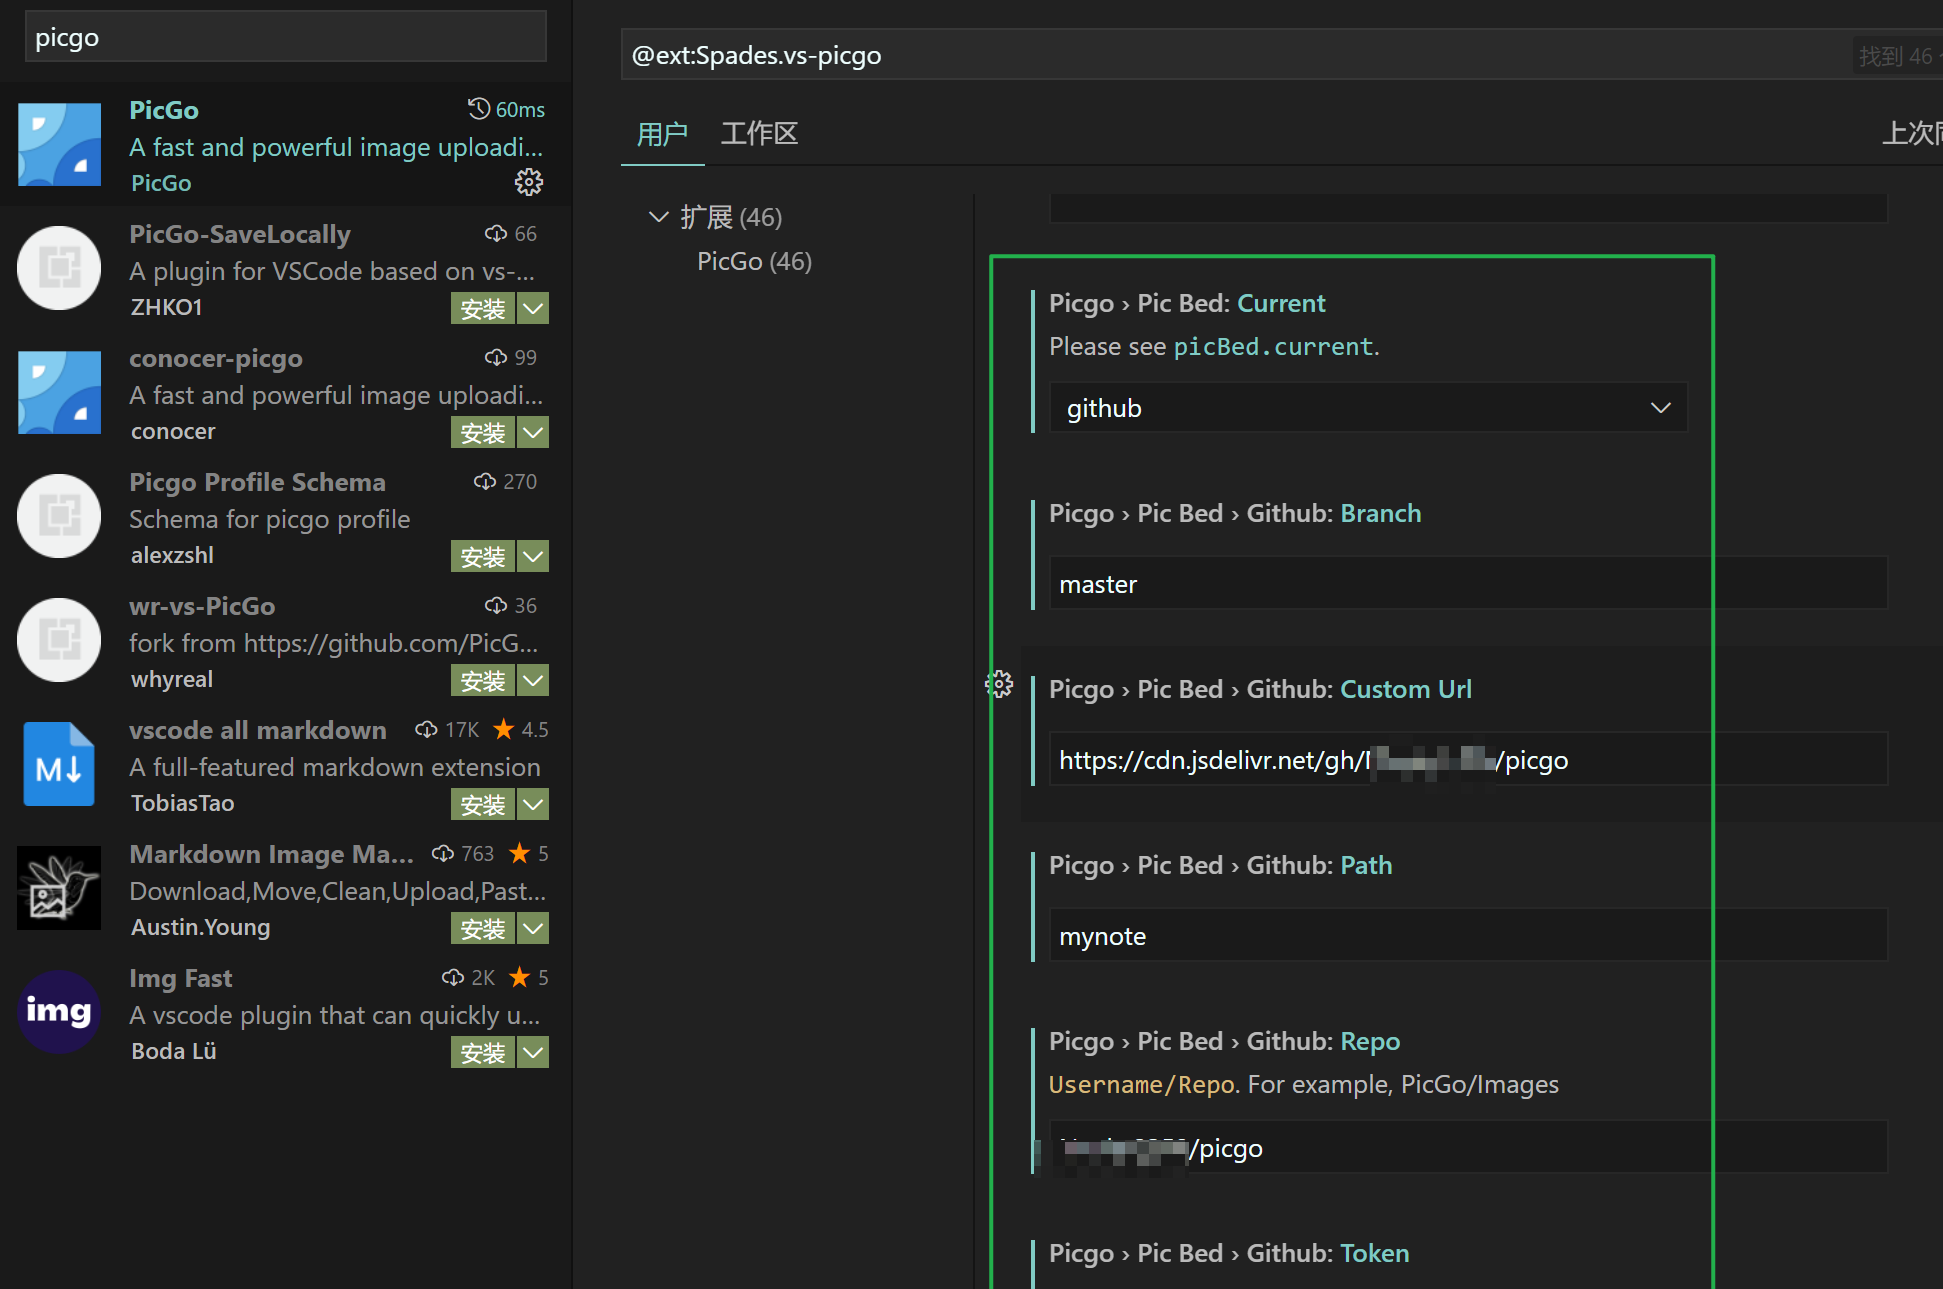Install the Img Fast extension
This screenshot has height=1289, width=1943.
click(x=483, y=1053)
